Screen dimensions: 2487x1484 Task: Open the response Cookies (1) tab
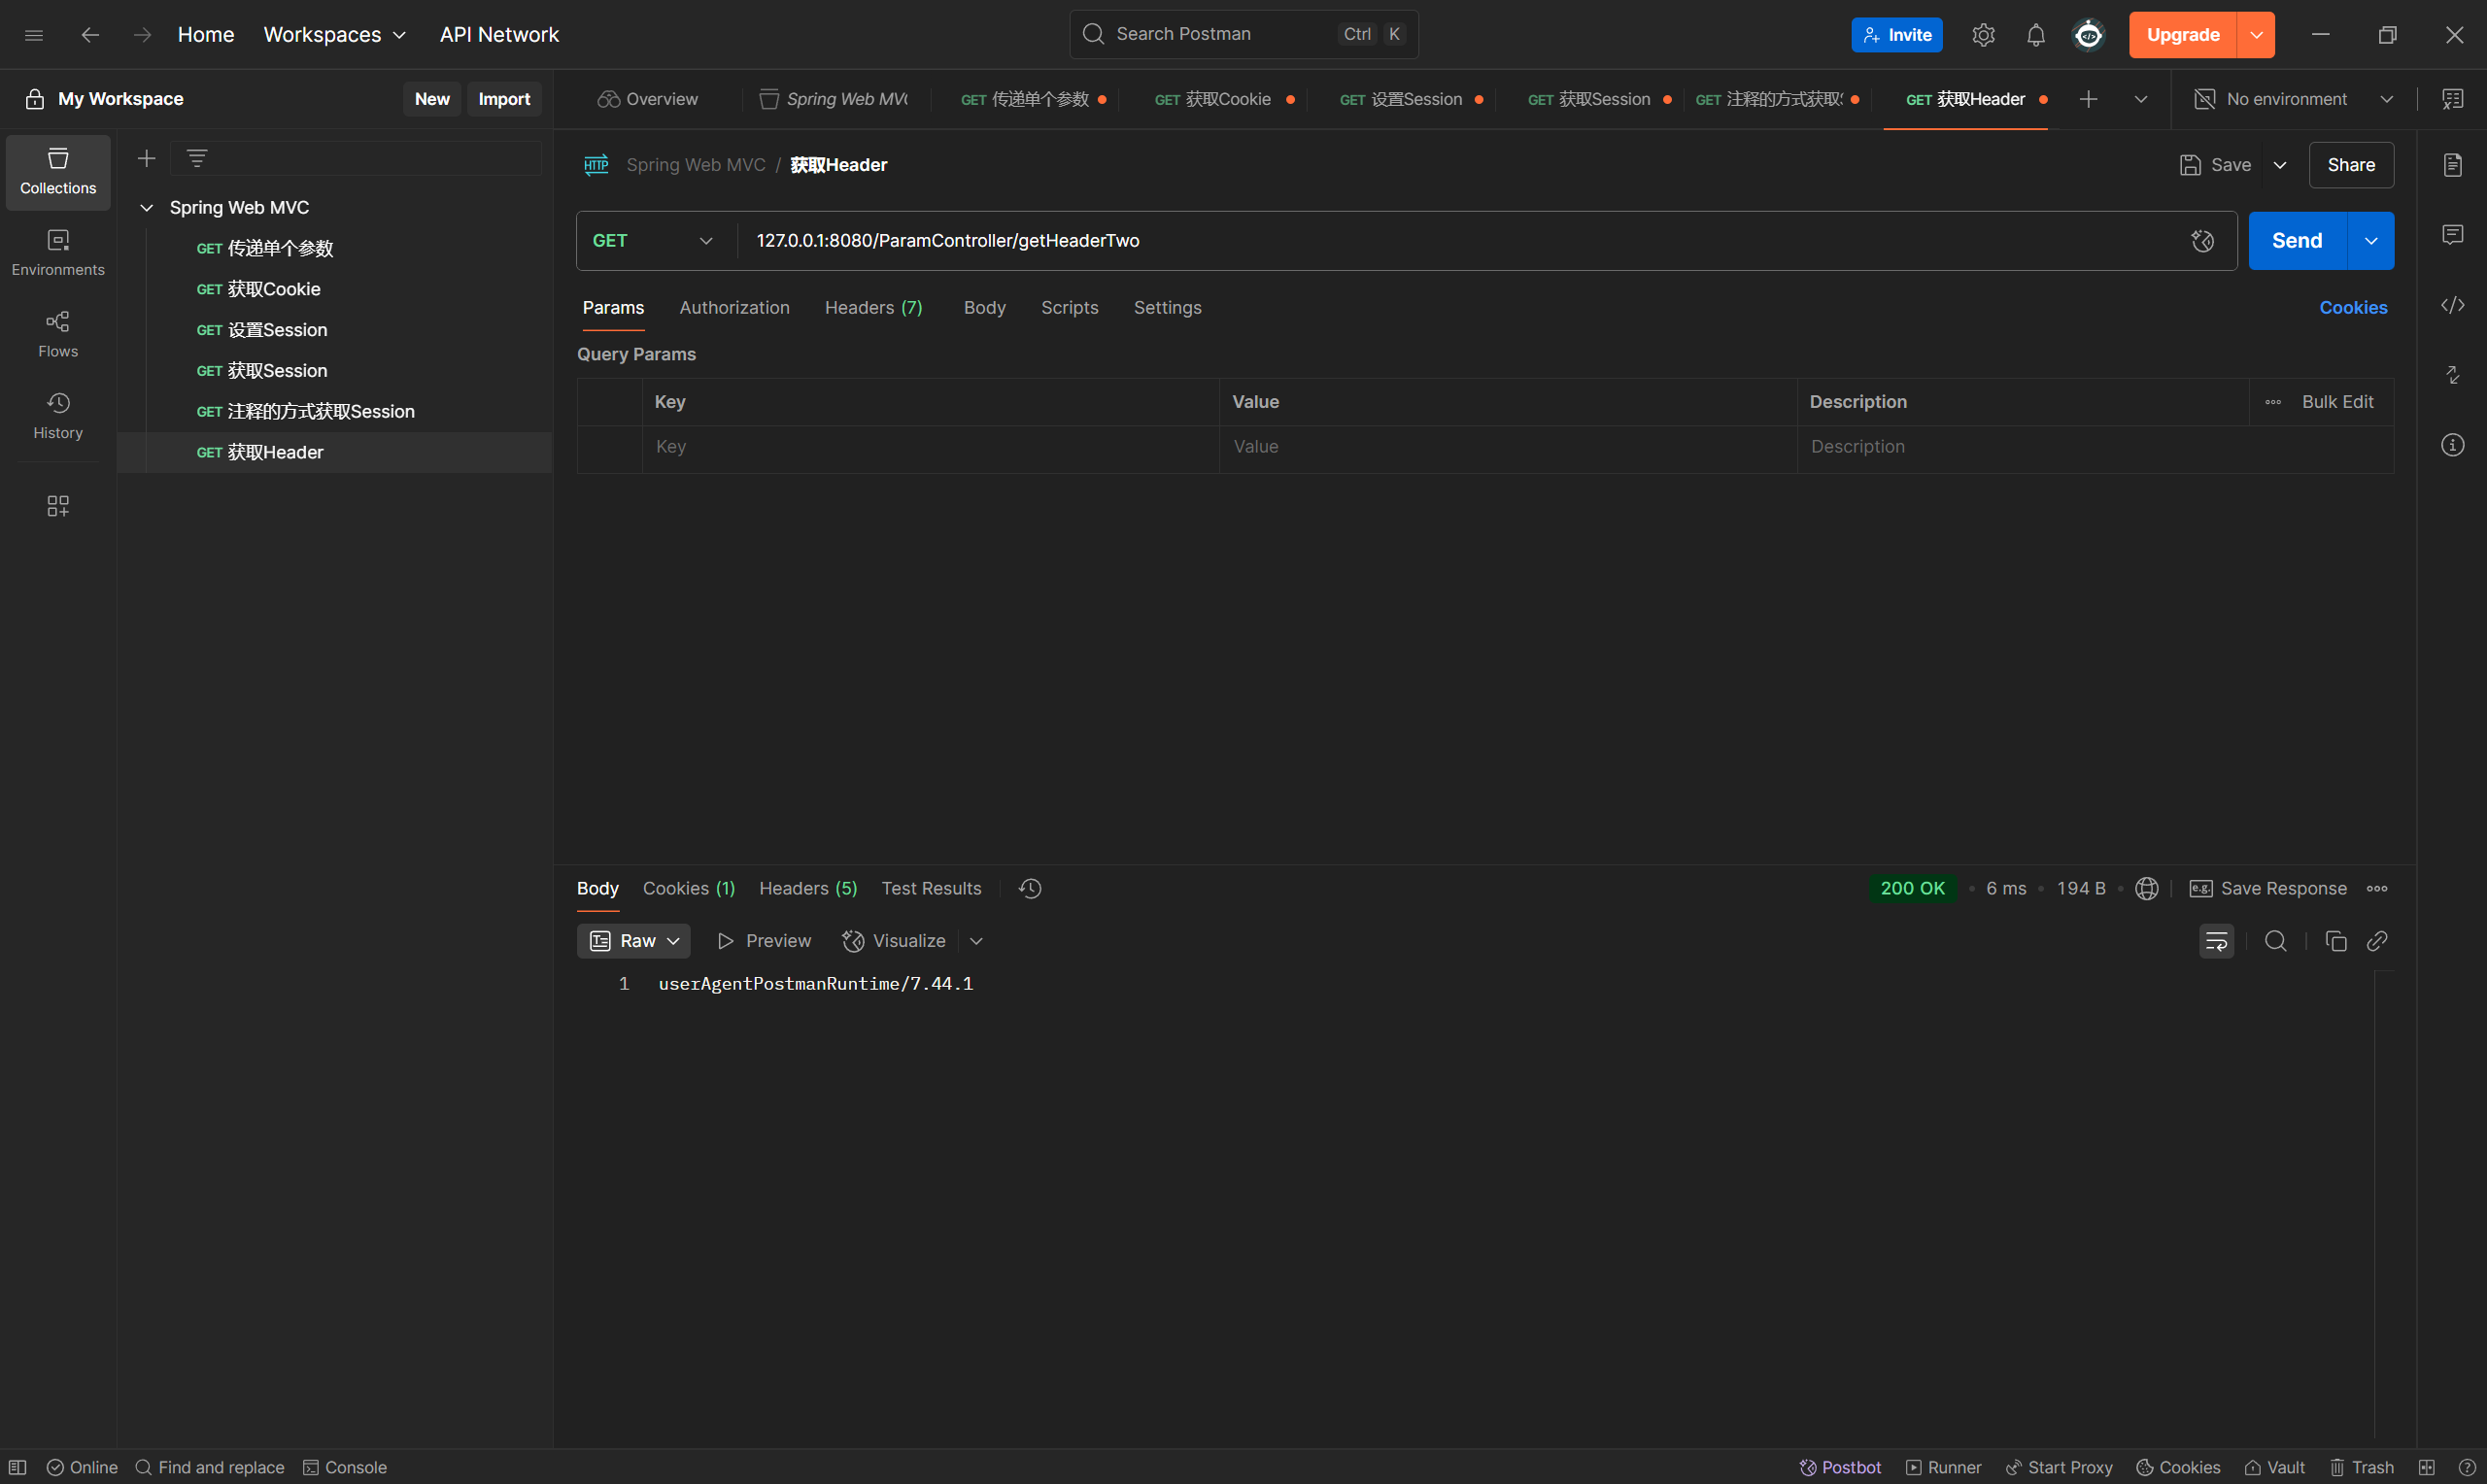pos(688,888)
